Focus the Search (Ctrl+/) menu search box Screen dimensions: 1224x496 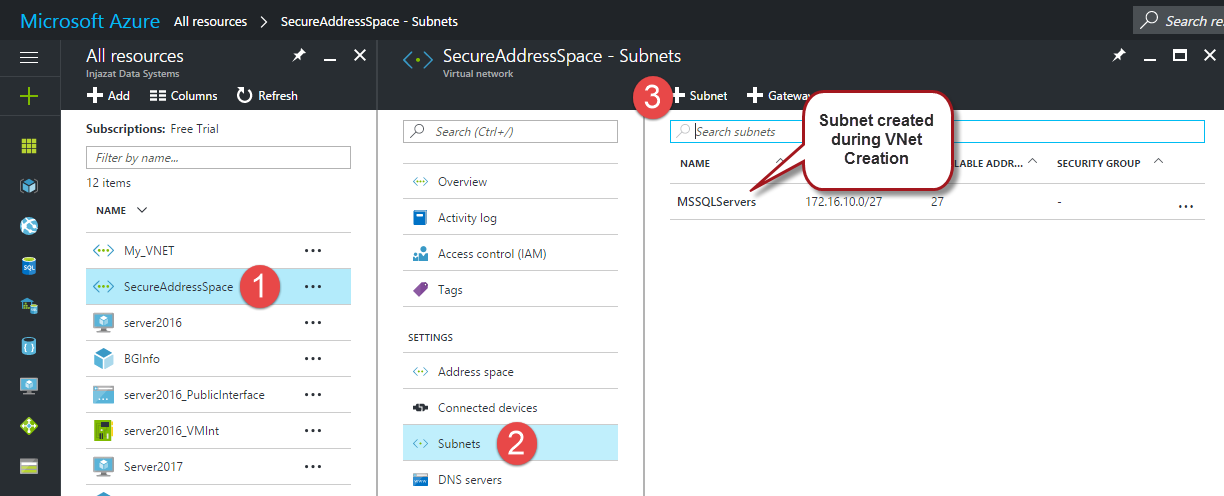[510, 131]
